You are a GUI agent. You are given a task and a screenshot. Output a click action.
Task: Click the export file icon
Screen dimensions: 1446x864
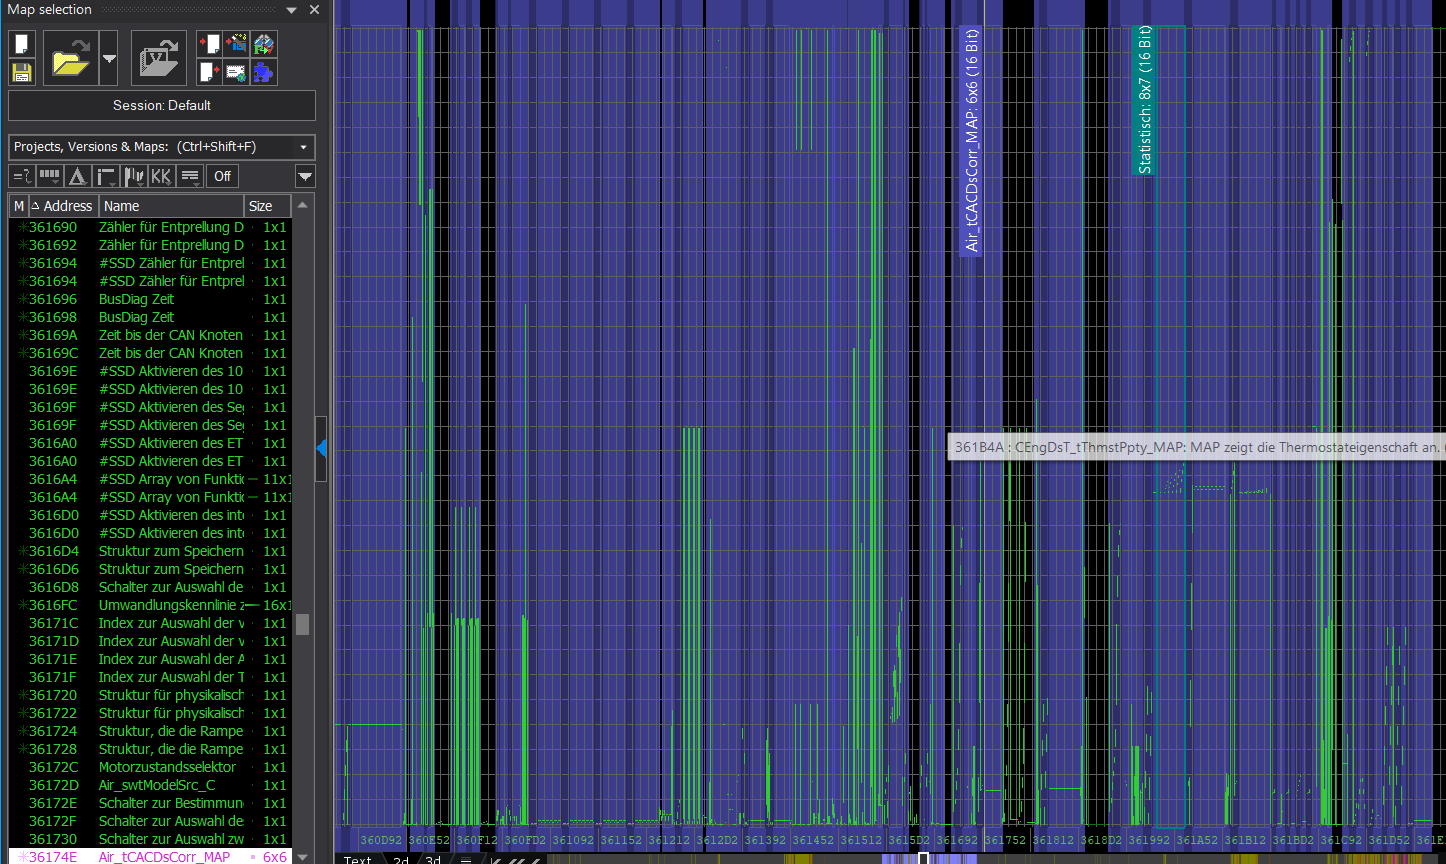(x=209, y=72)
